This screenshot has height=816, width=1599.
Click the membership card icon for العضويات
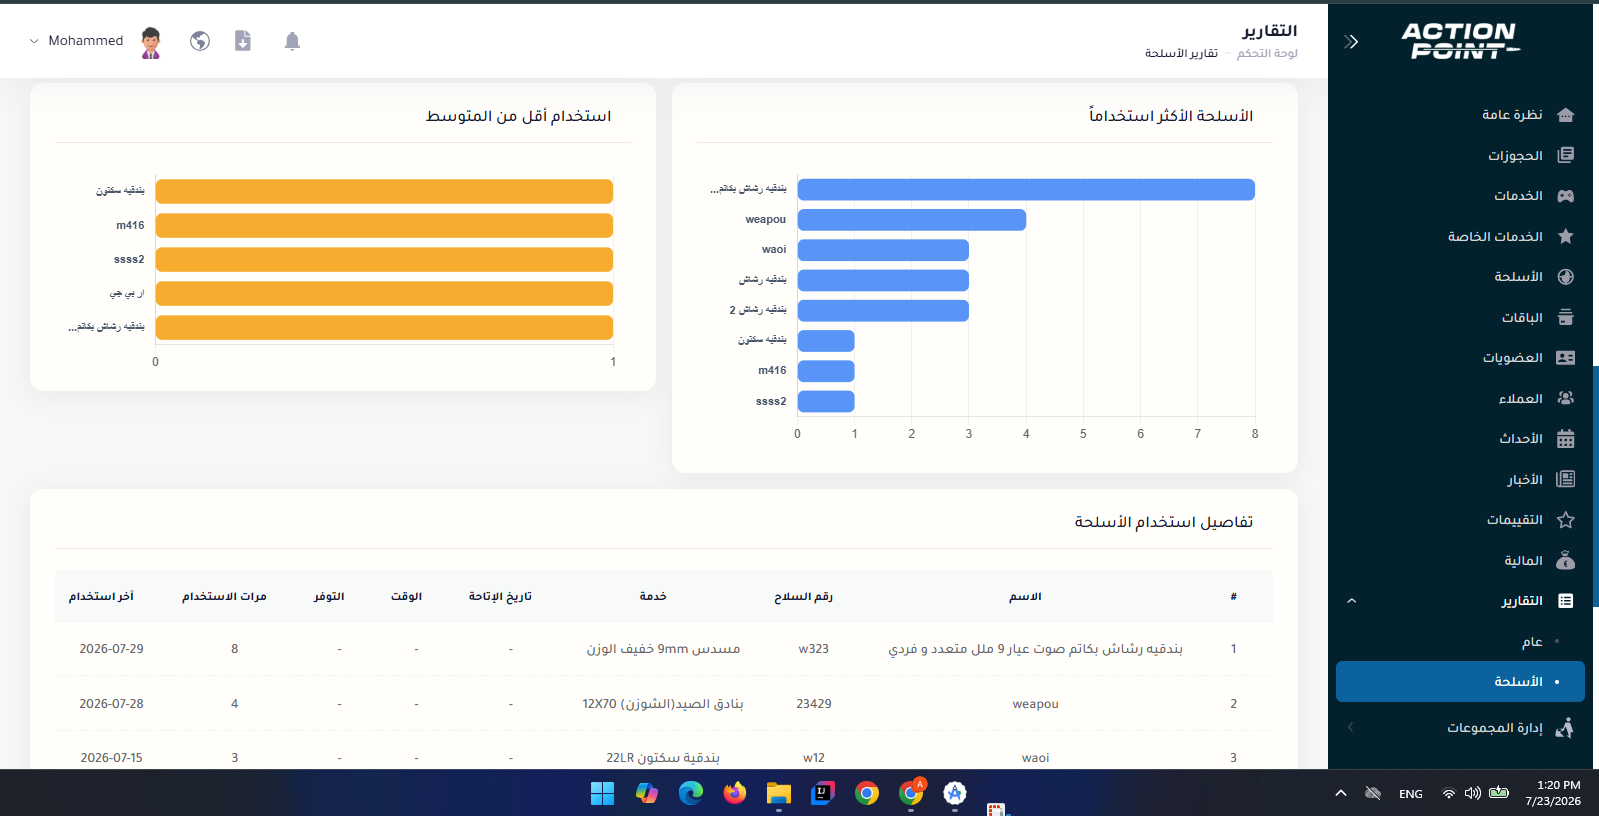pos(1566,358)
